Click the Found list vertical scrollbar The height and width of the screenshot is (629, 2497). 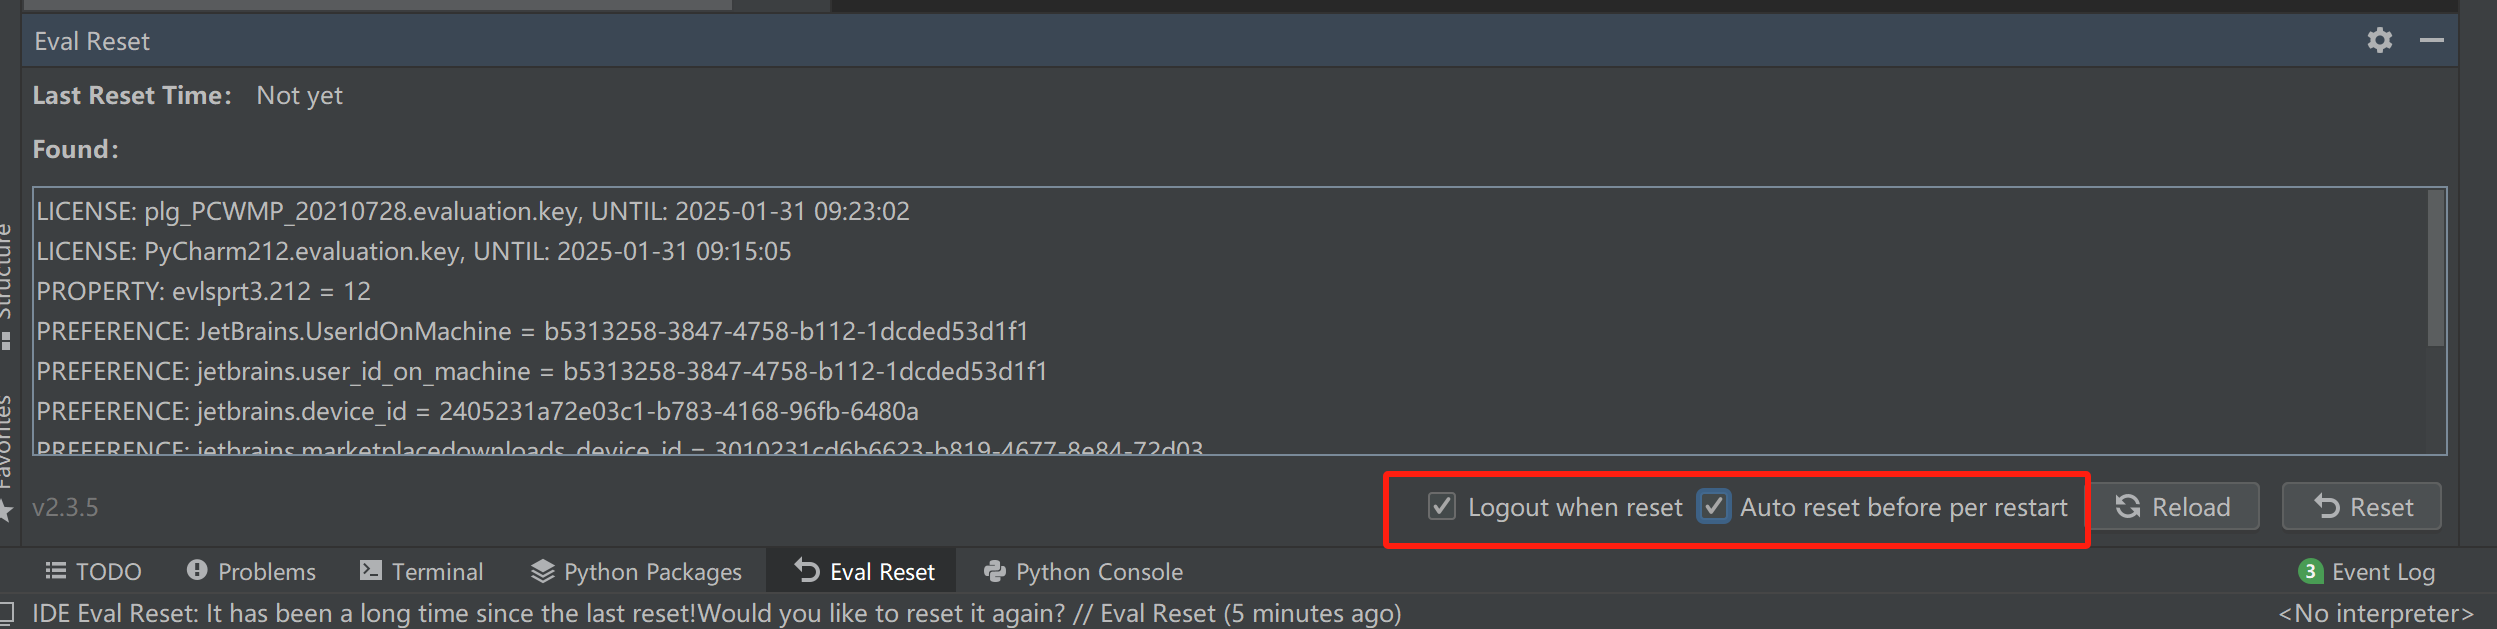(2435, 270)
